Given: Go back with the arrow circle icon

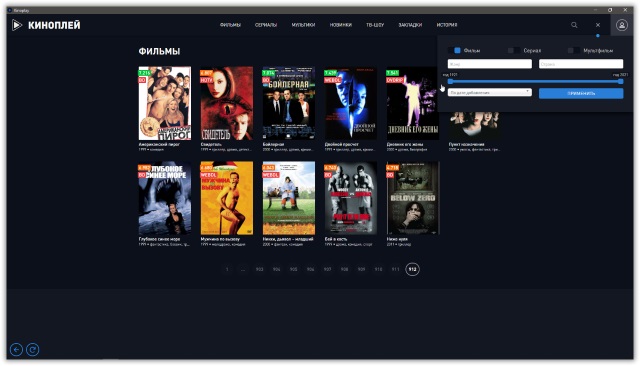Looking at the screenshot, I should (16, 350).
